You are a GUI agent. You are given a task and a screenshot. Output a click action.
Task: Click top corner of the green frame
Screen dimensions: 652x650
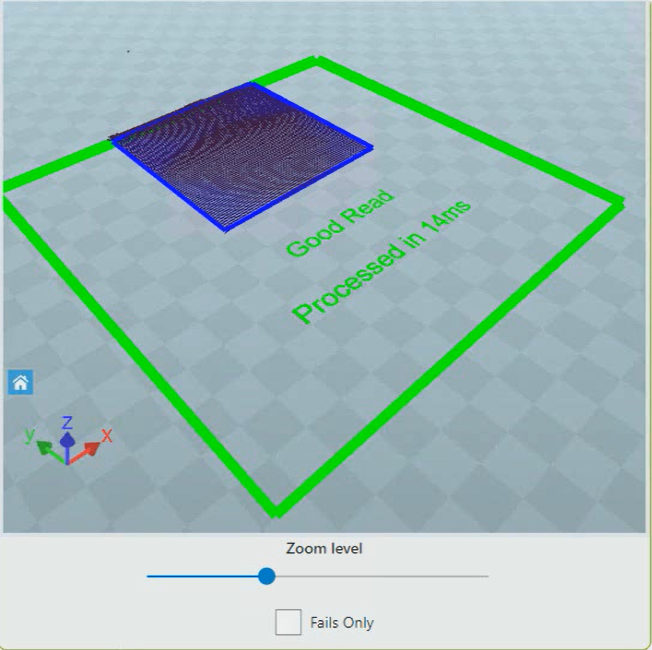click(x=318, y=62)
